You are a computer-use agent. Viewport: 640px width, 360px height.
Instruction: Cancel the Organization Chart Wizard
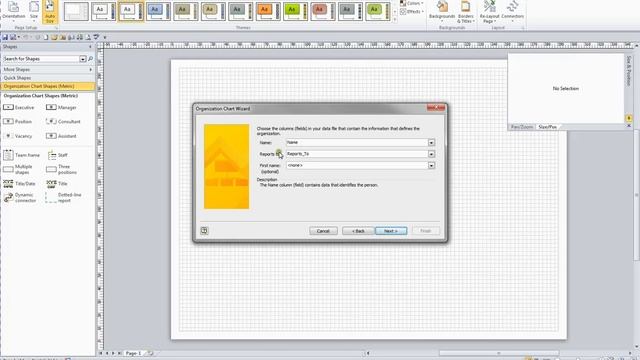(323, 231)
